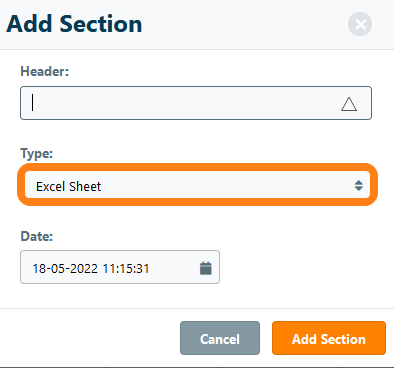Close the Add Section dialog with X
This screenshot has height=368, width=394.
(360, 24)
